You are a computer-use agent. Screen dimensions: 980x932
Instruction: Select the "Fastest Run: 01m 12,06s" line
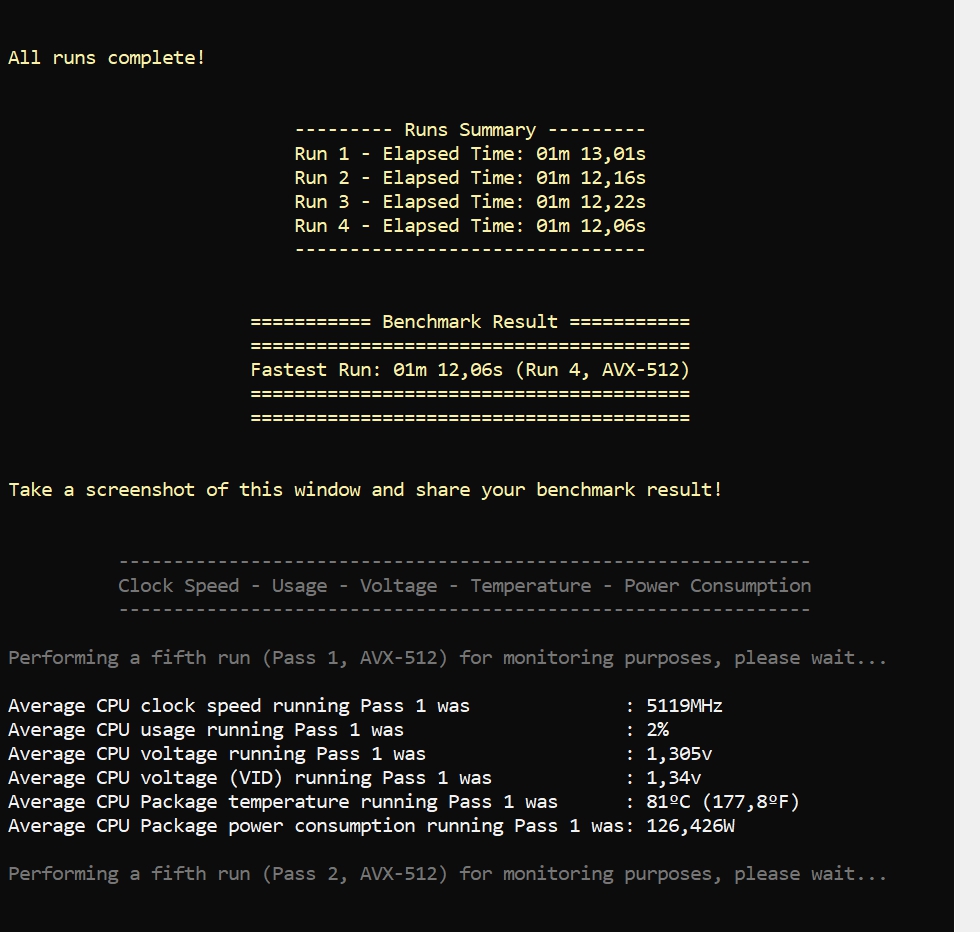[470, 370]
